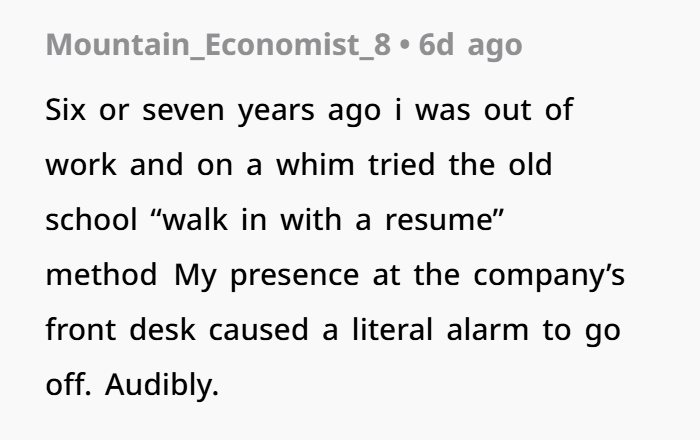
Task: Click the word "tried" in the second line
Action: (401, 164)
